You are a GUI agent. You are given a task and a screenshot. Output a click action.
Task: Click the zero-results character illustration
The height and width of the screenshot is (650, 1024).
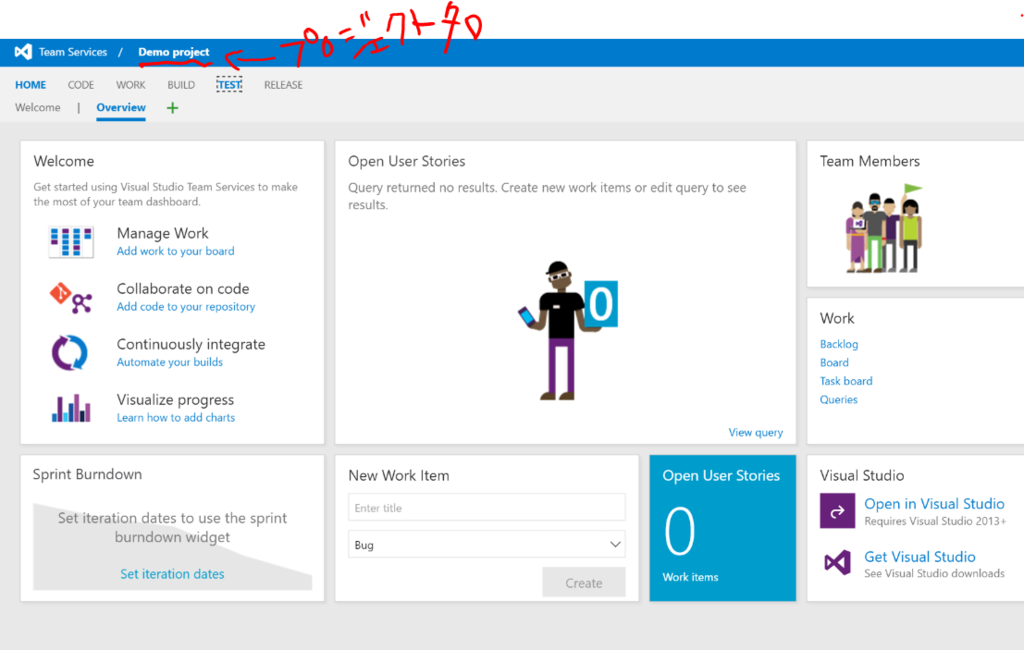pyautogui.click(x=568, y=330)
